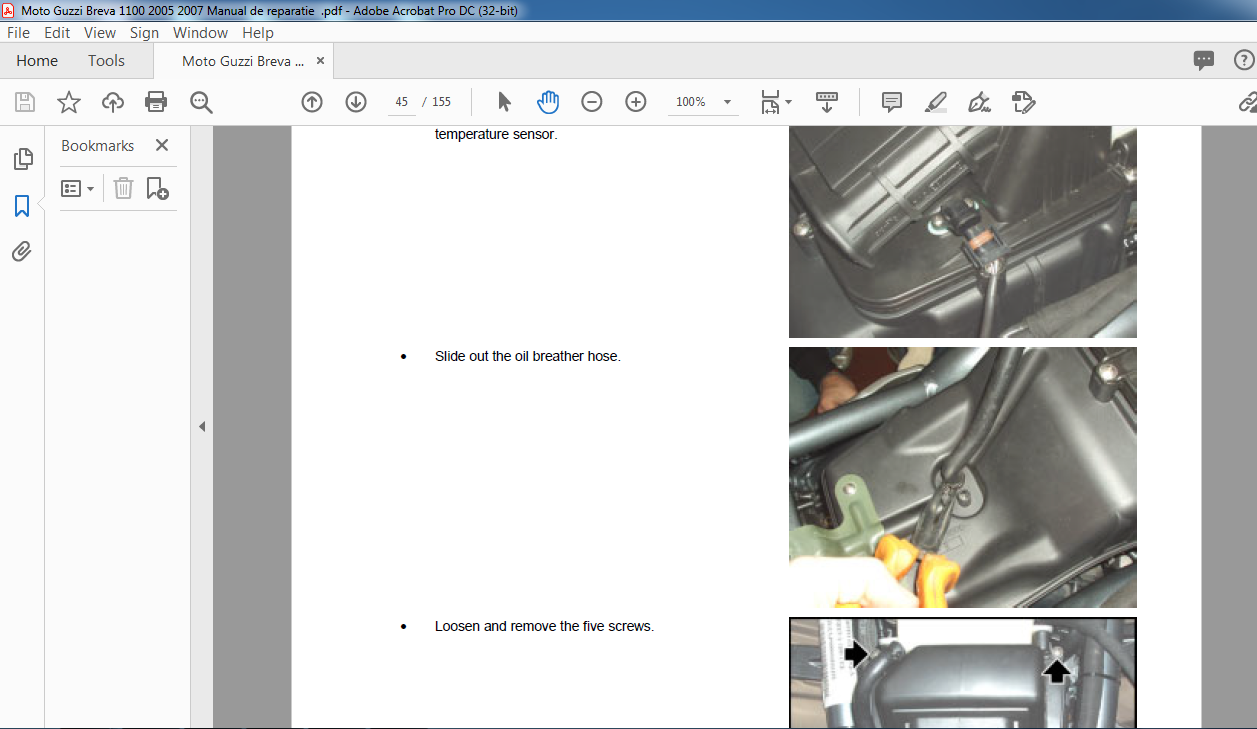
Task: Click the stamp tool icon
Action: [x=1023, y=102]
